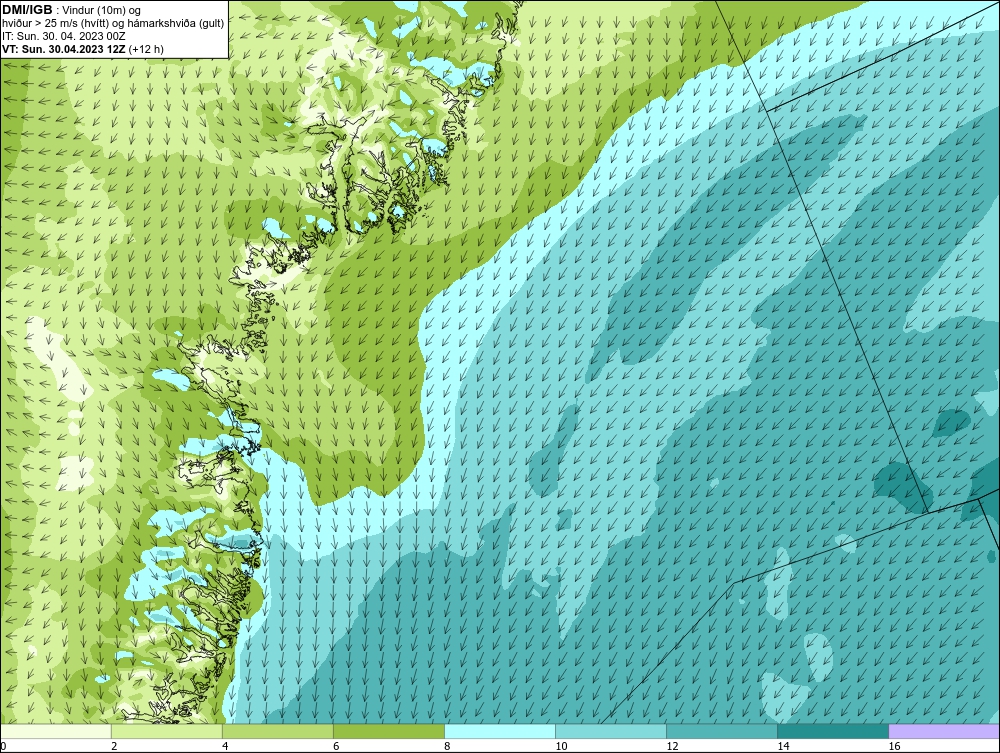Click the 4–6 m/s green legend swatch
Screen dimensions: 1000x753
click(x=277, y=731)
